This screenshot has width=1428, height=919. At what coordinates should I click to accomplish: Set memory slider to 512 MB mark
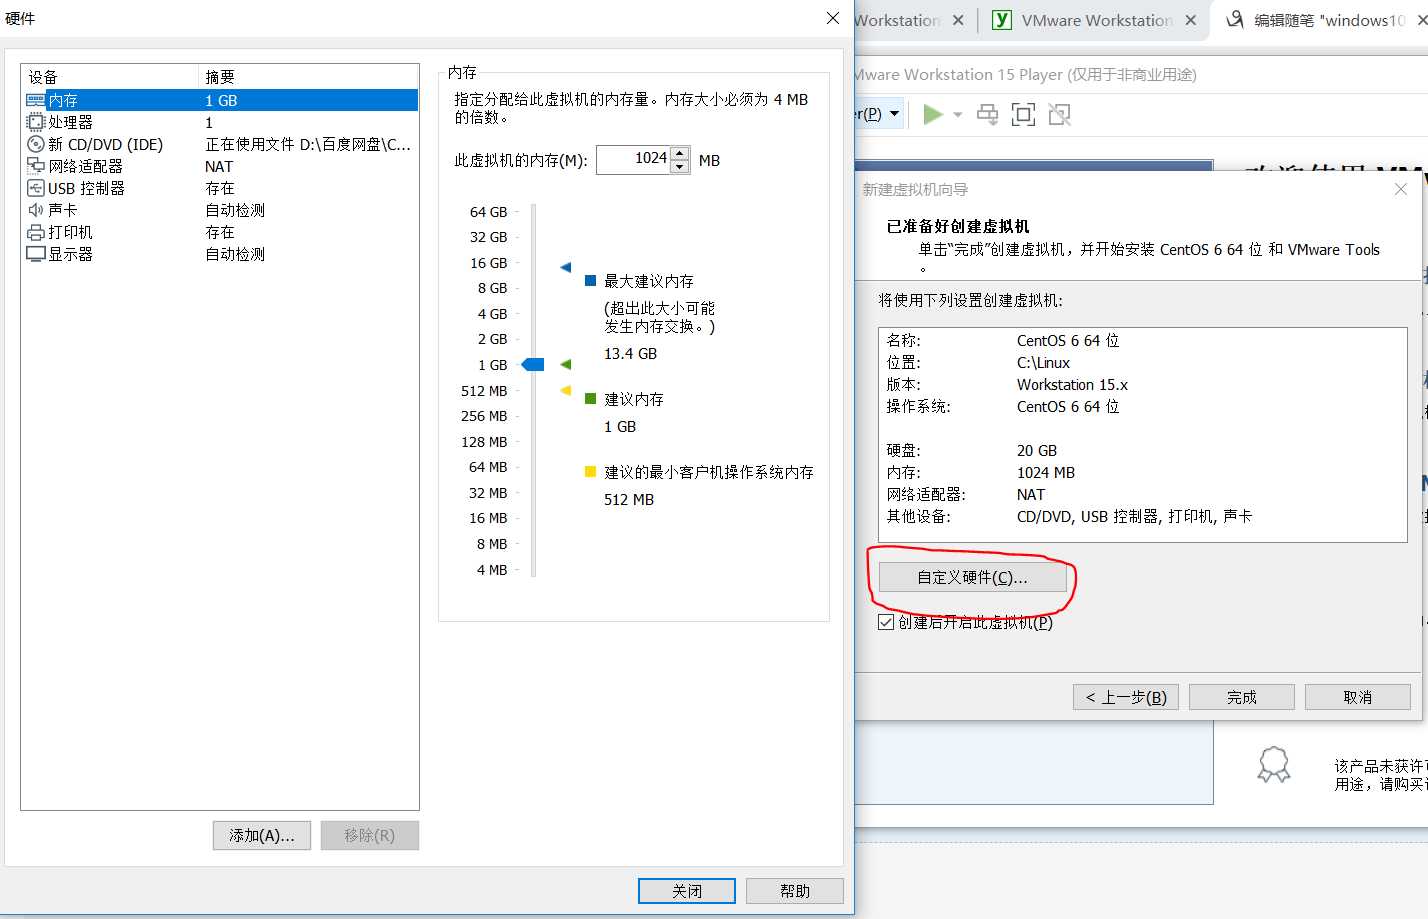(534, 391)
